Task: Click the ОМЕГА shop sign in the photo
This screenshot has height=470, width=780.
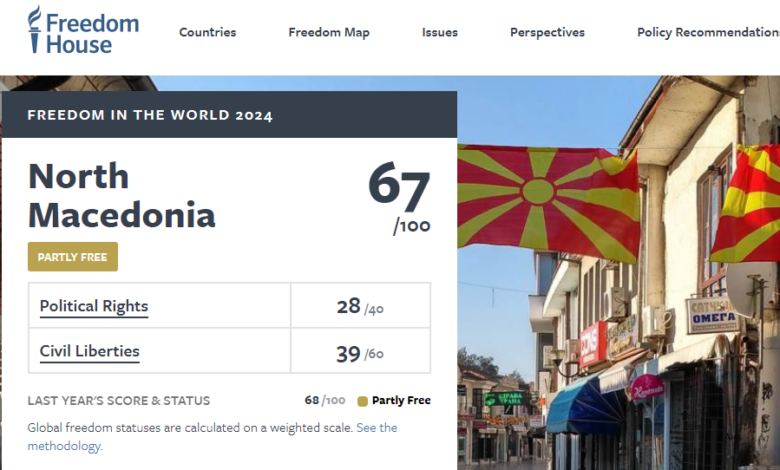Action: pos(712,316)
